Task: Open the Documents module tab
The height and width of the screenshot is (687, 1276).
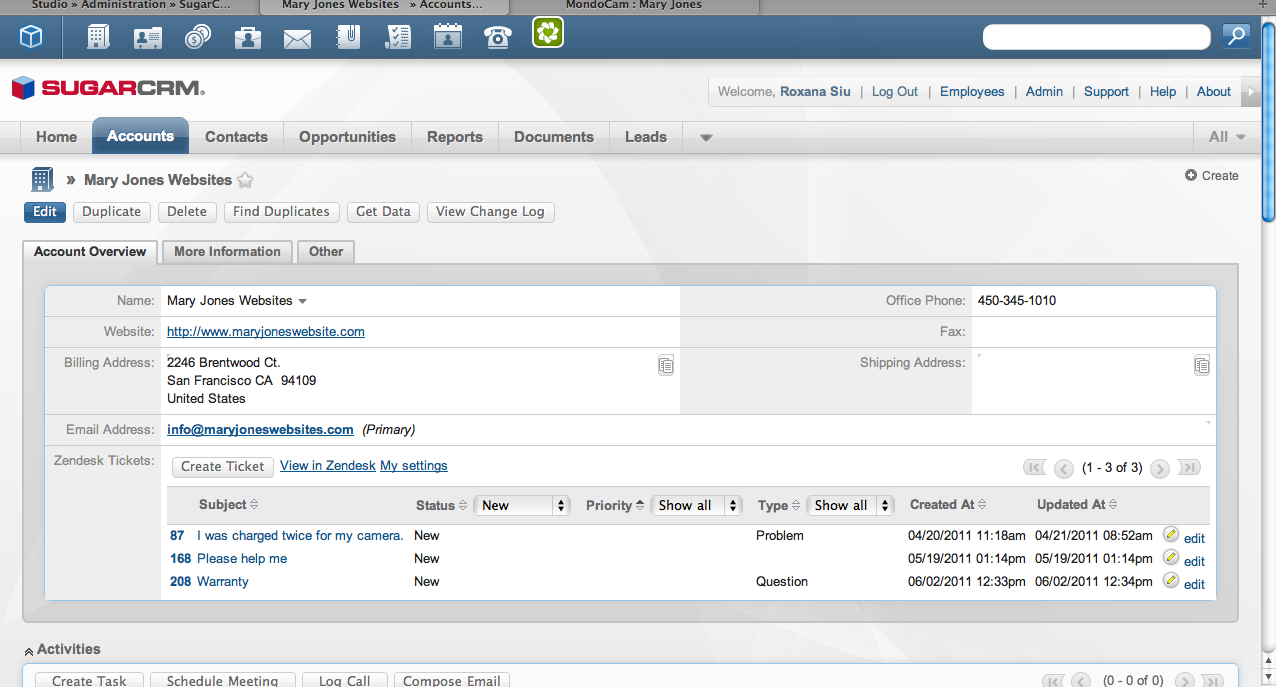Action: pos(554,137)
